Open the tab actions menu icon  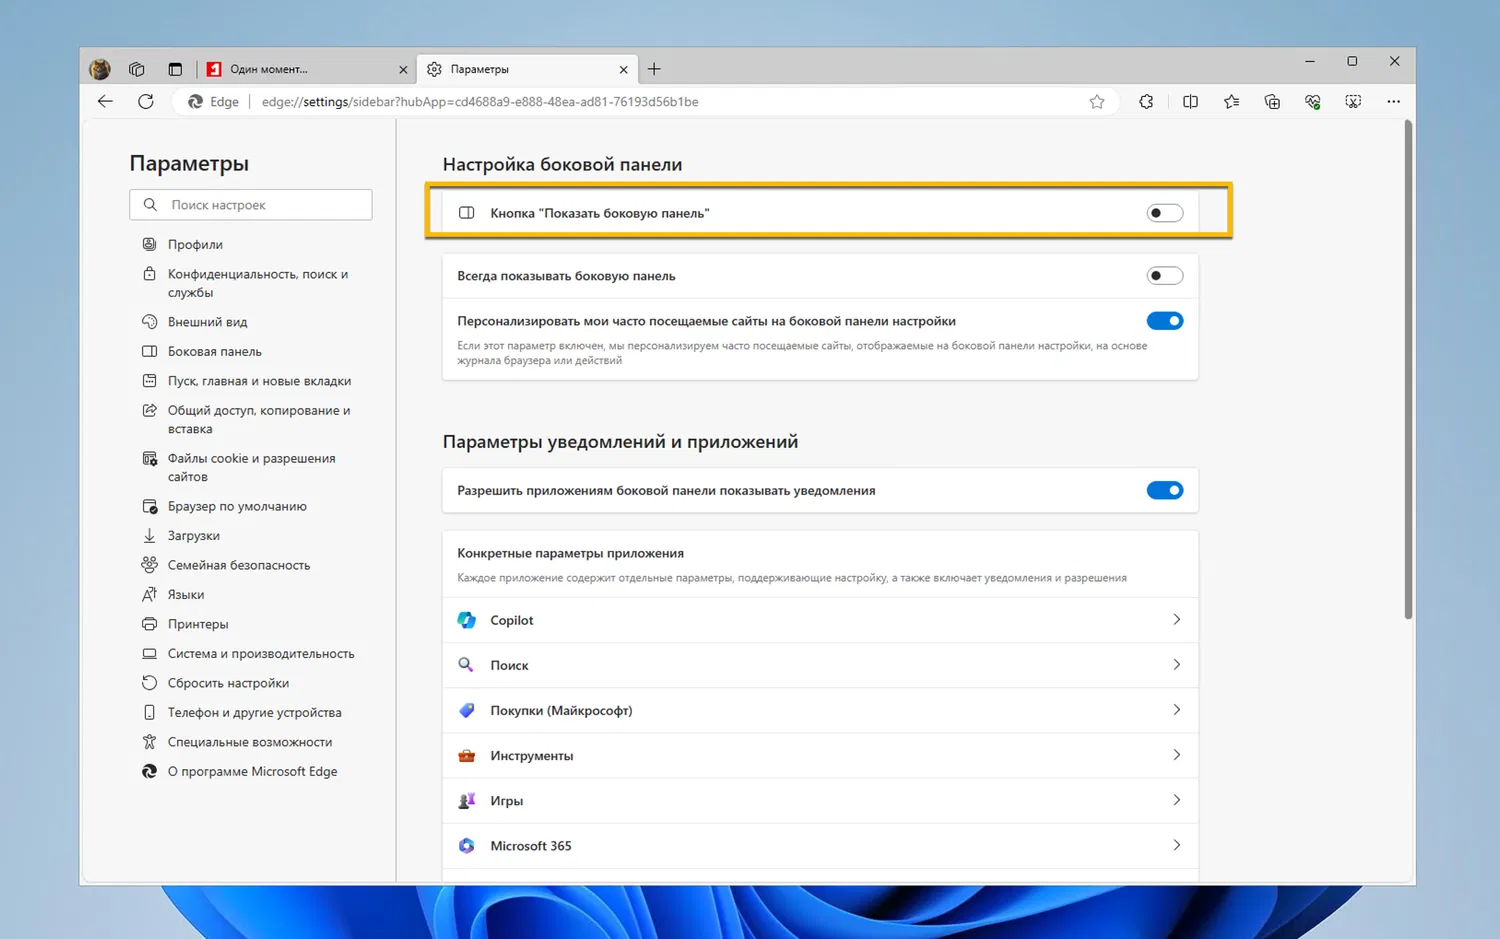point(175,69)
